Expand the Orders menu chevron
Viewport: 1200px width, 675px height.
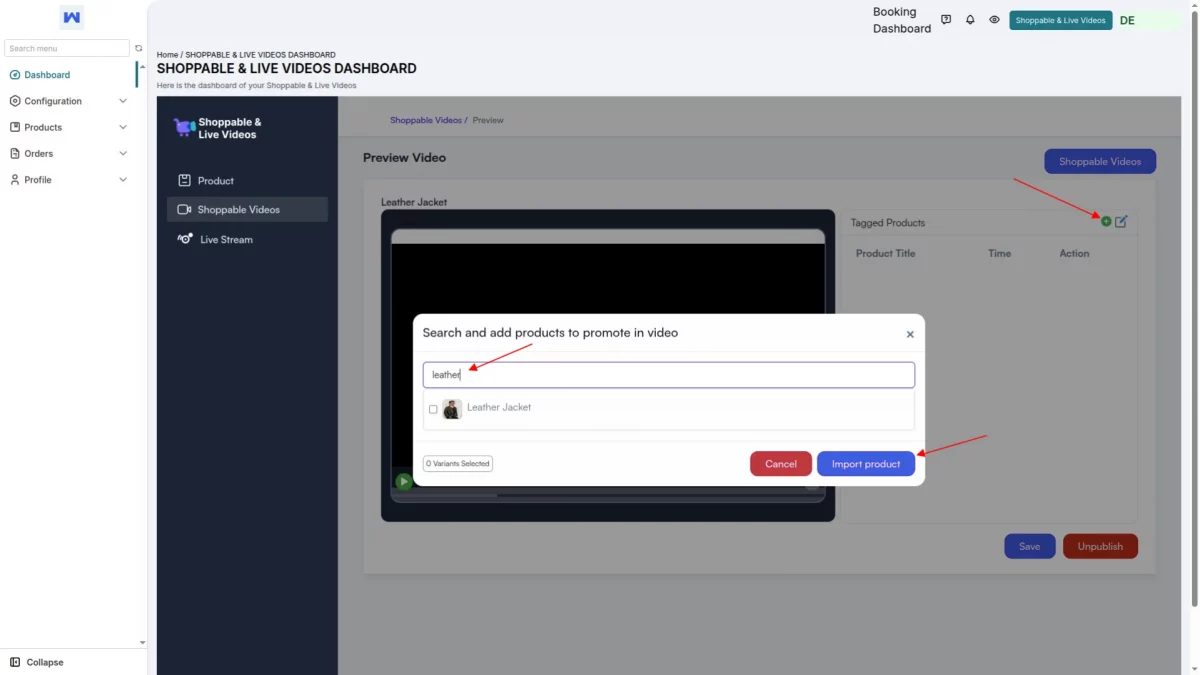[123, 153]
